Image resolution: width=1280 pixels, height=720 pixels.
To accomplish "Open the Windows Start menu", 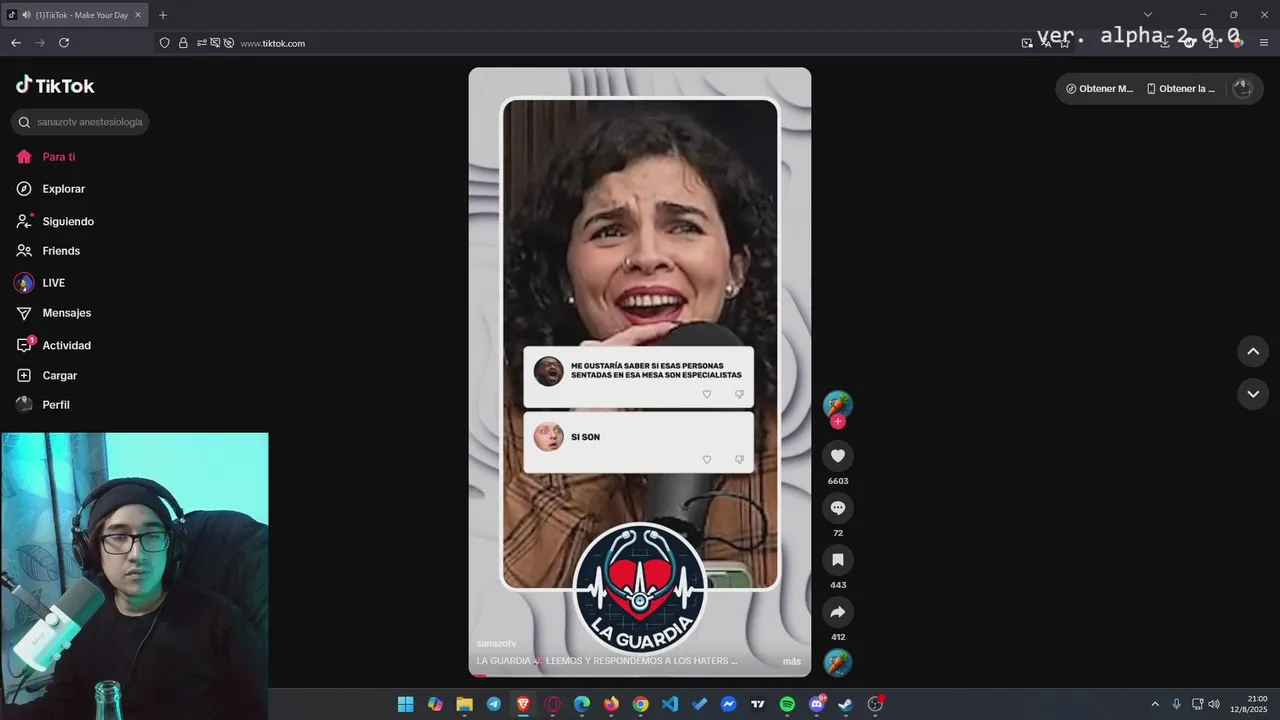I will pyautogui.click(x=405, y=704).
